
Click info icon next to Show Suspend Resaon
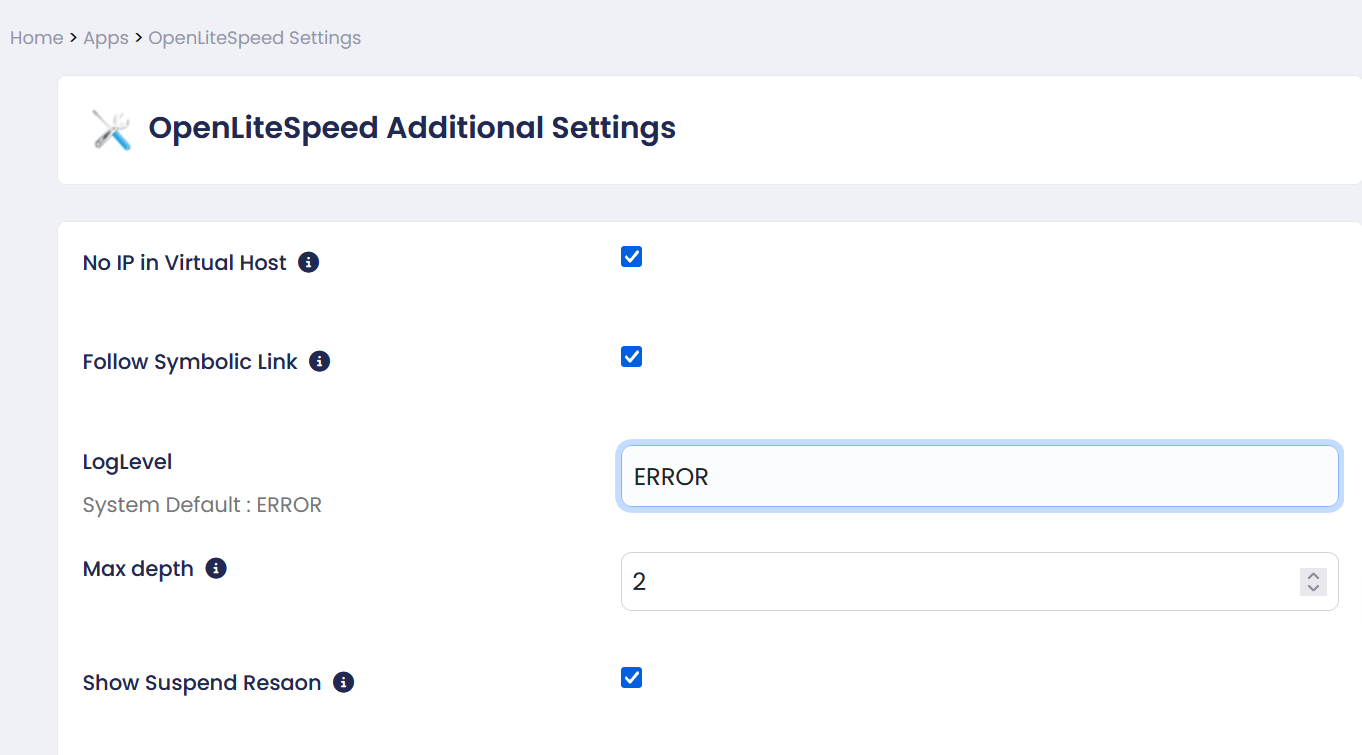pyautogui.click(x=343, y=683)
